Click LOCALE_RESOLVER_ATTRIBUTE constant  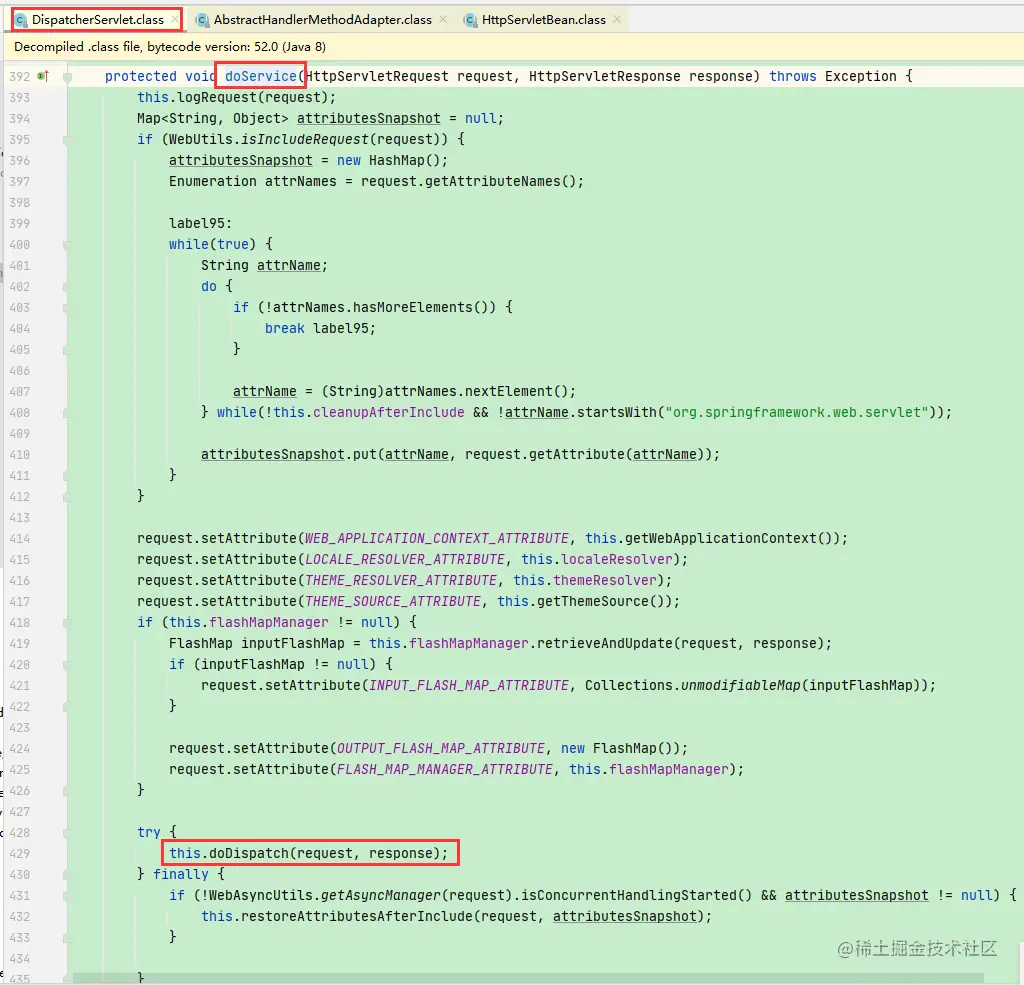(405, 560)
